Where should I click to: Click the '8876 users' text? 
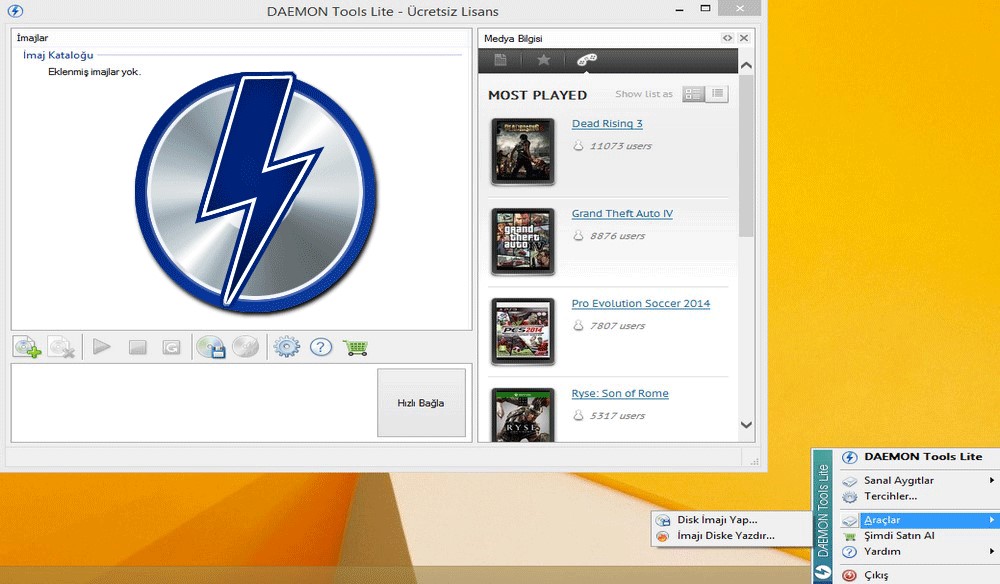(x=617, y=236)
